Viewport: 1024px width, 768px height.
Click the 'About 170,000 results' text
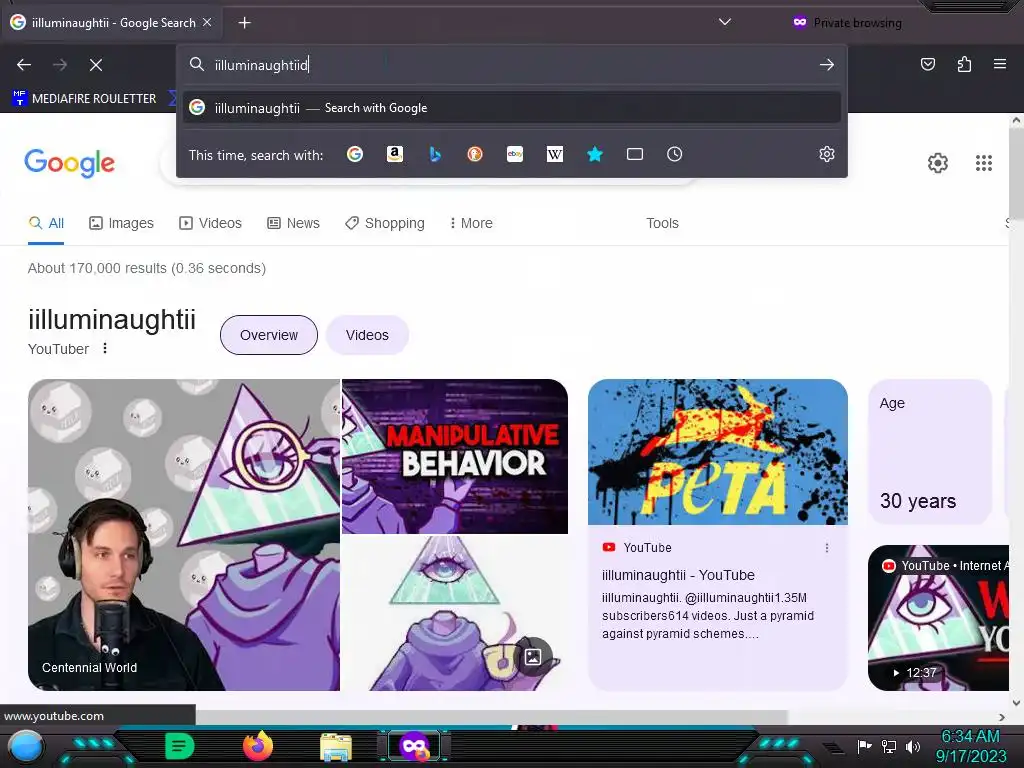coord(146,268)
